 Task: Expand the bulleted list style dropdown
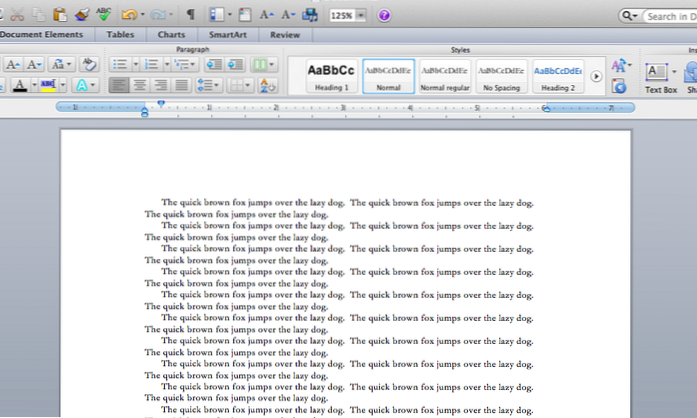pyautogui.click(x=134, y=65)
